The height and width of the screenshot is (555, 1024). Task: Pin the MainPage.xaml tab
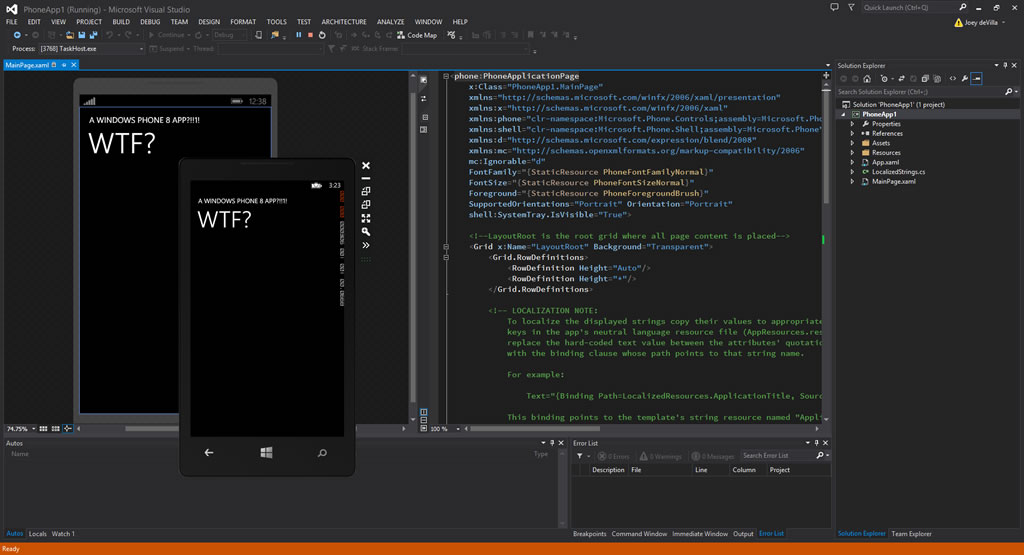(x=63, y=65)
